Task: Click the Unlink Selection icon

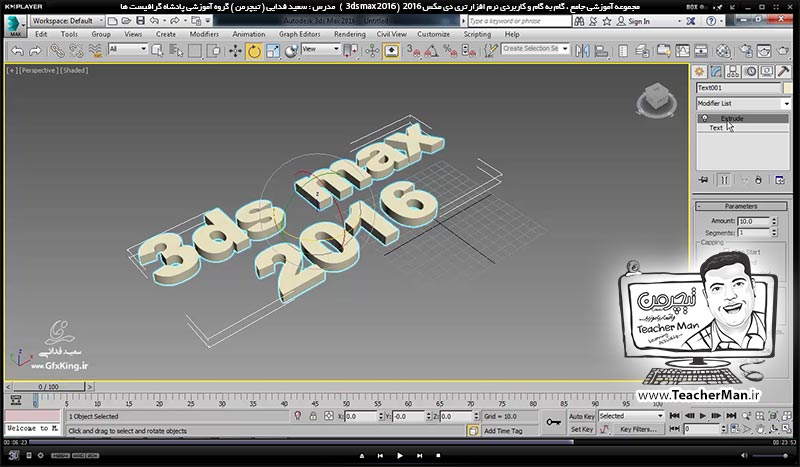Action: pos(76,51)
